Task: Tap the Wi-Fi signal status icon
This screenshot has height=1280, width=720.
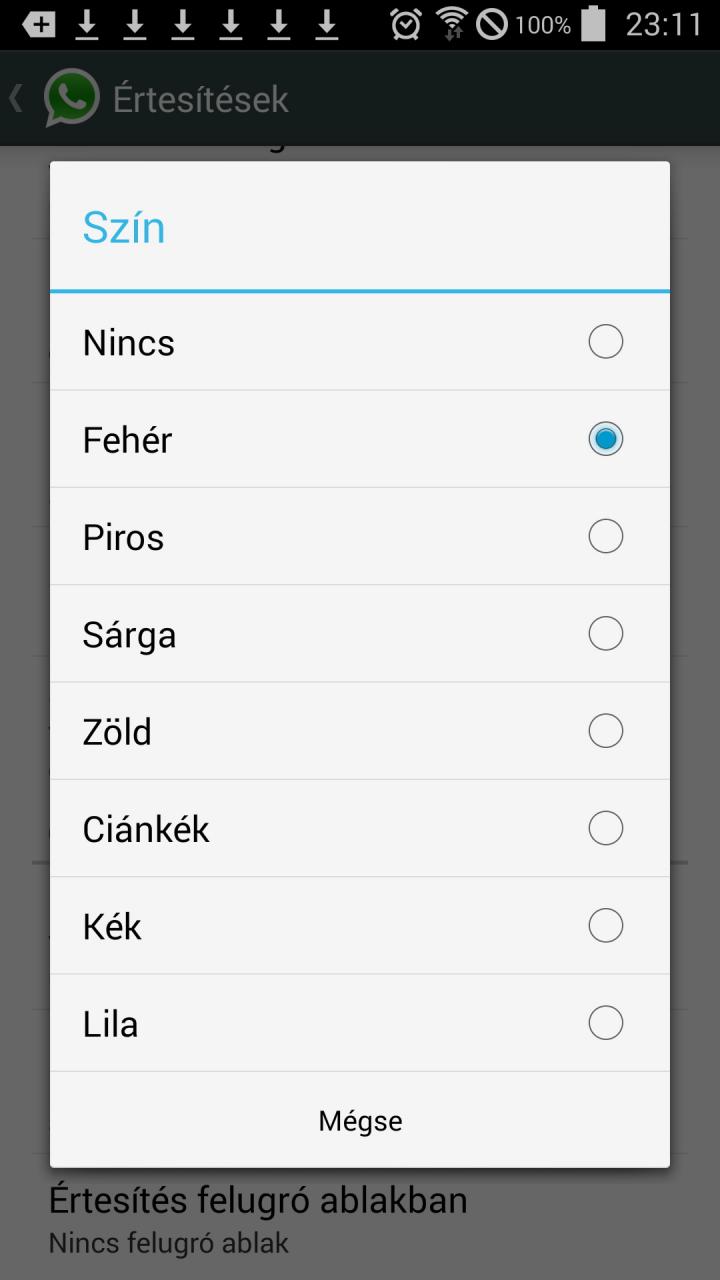Action: point(452,24)
